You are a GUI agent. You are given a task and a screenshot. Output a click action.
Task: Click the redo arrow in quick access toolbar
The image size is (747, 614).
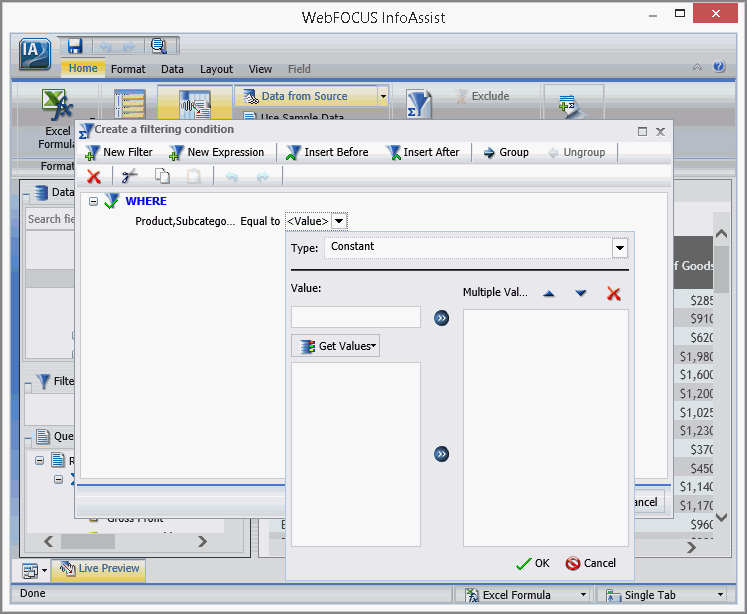point(129,47)
